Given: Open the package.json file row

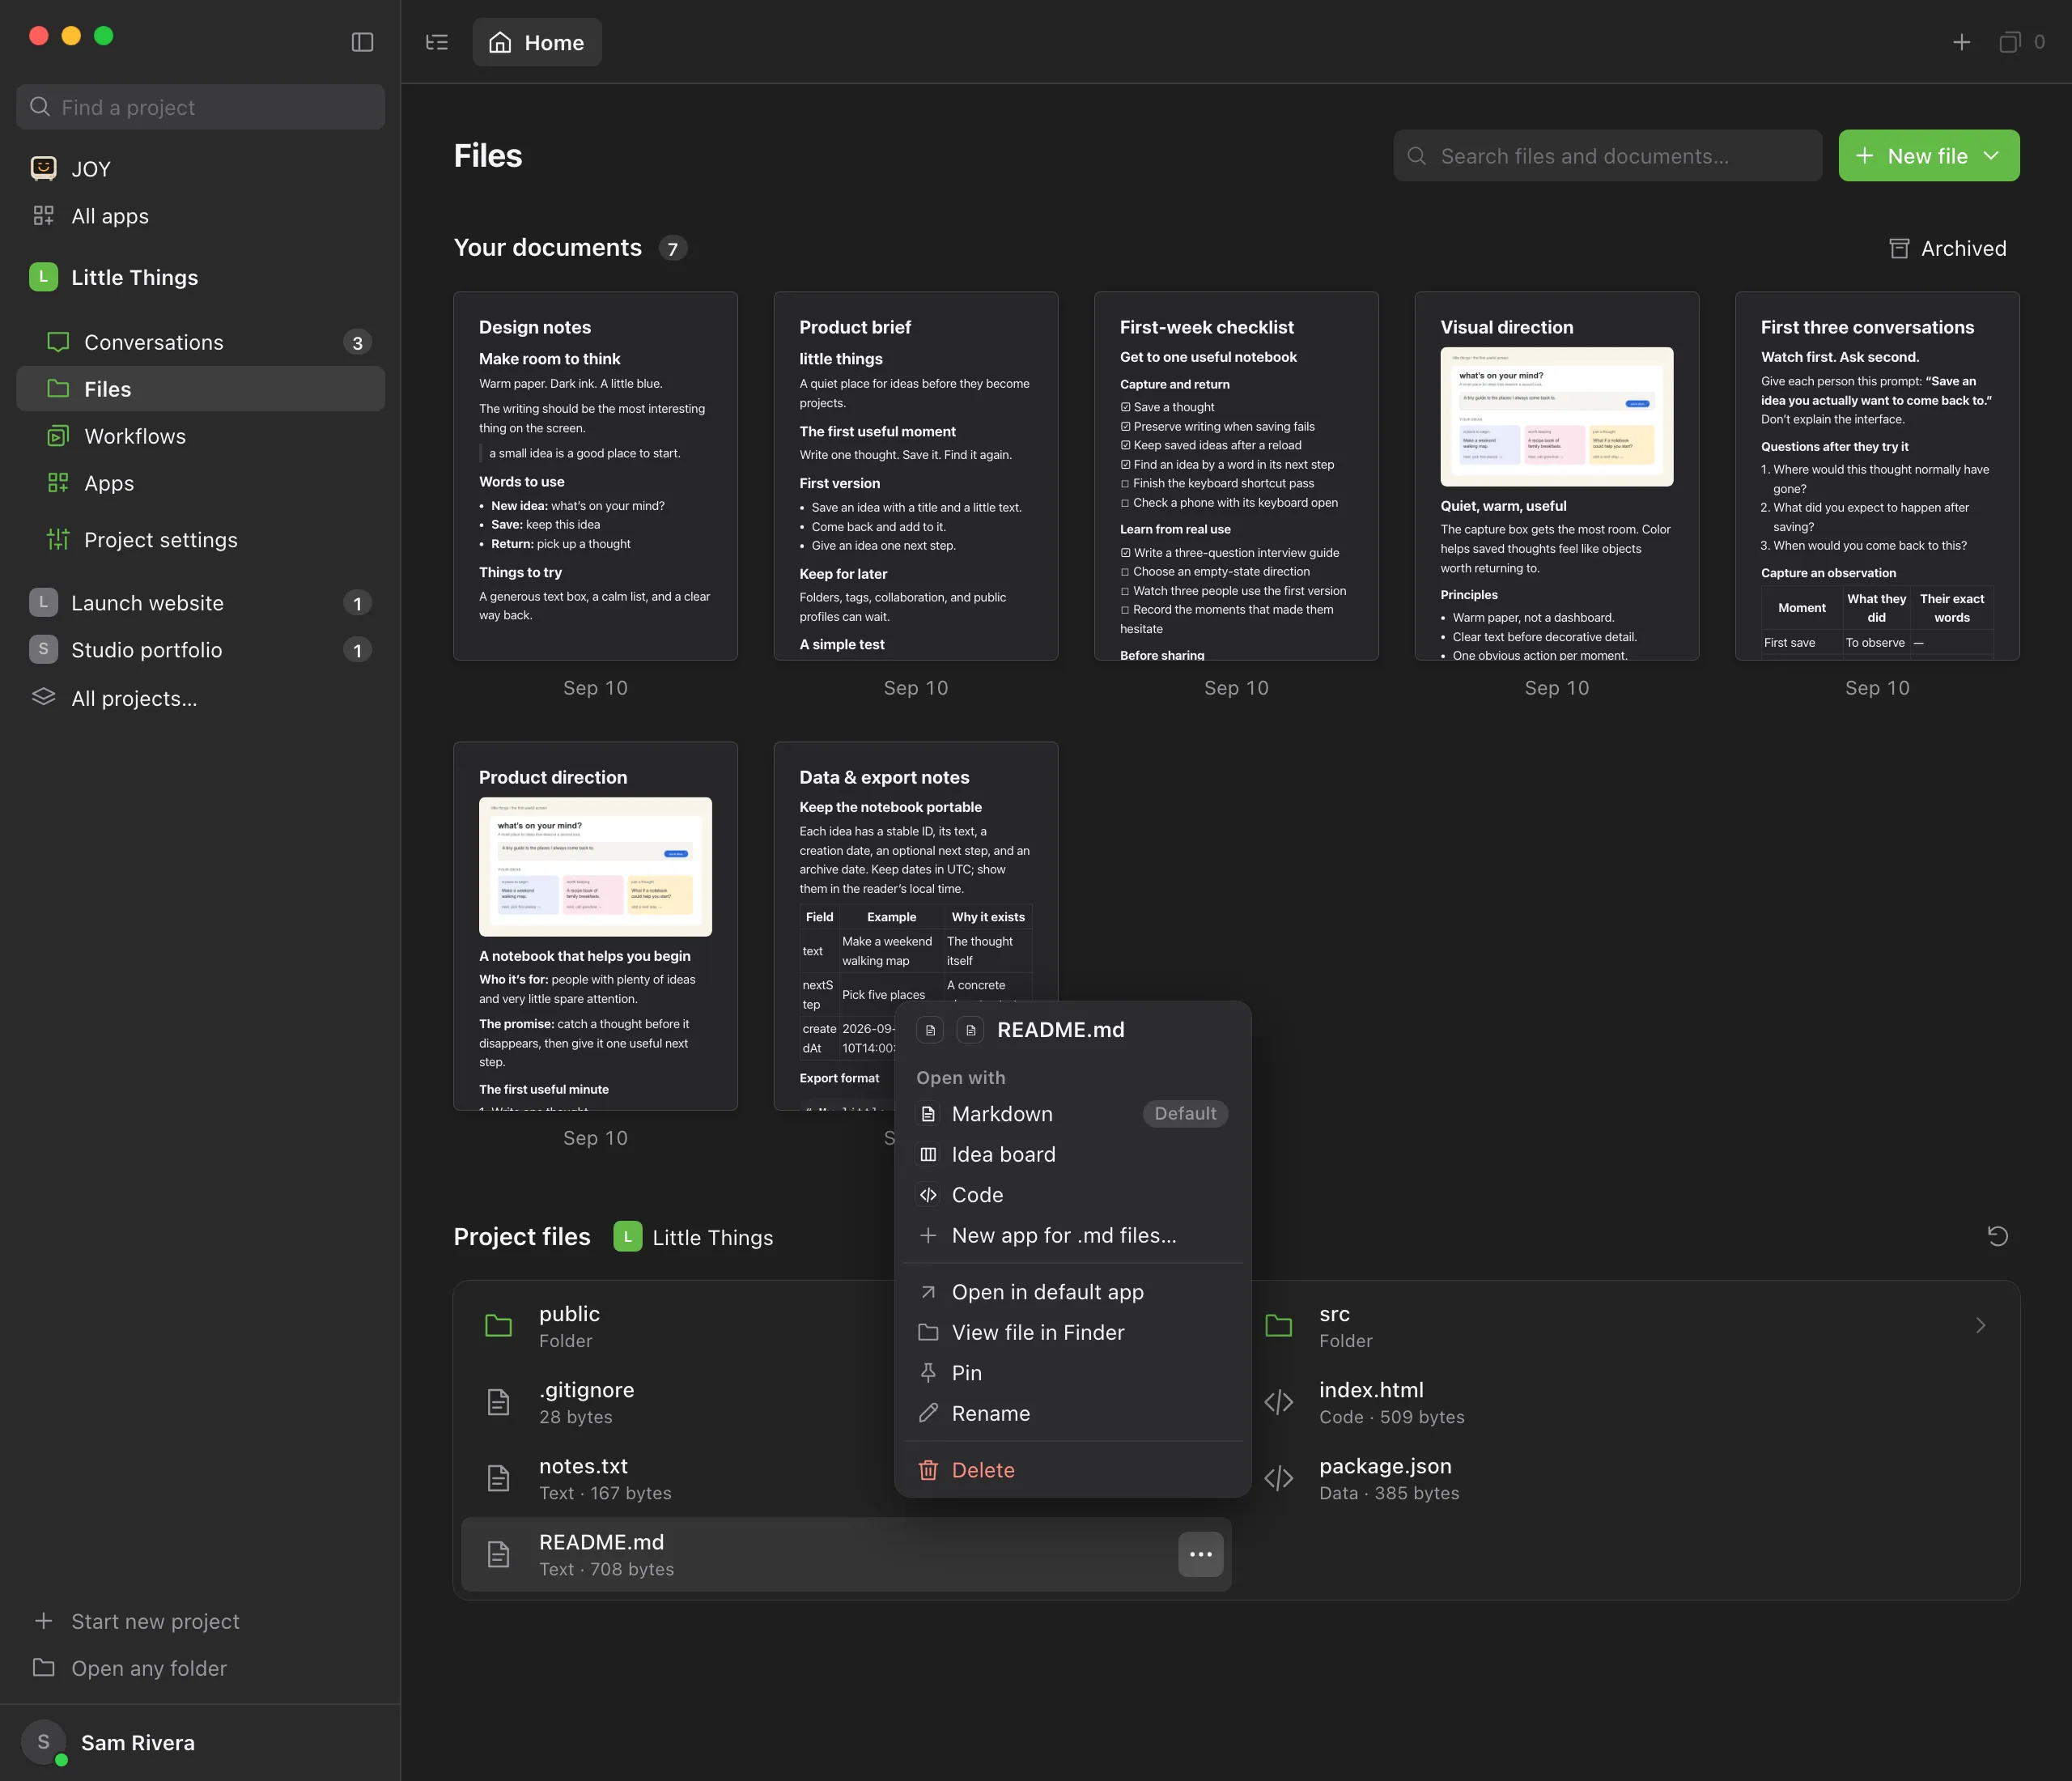Looking at the screenshot, I should coord(1626,1478).
